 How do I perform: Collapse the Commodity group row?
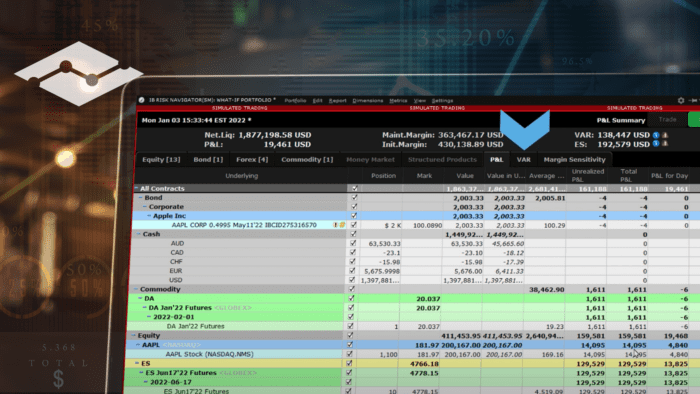tap(136, 289)
